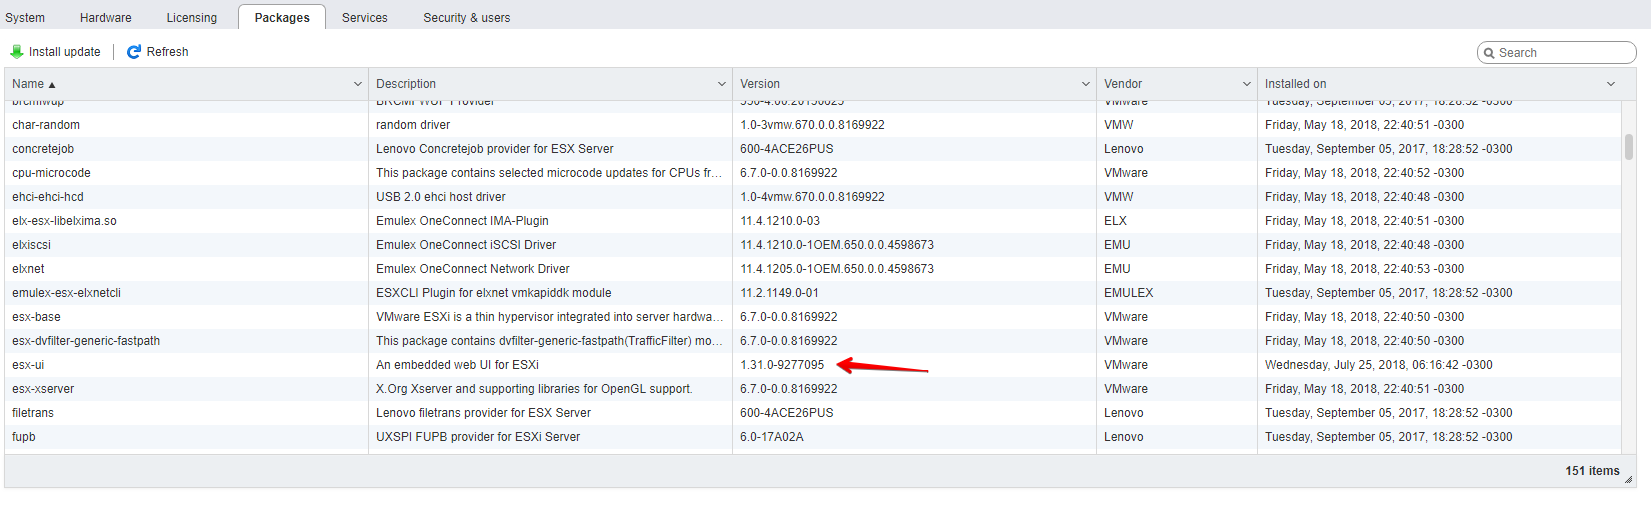Open the Vendor column dropdown chevron
Viewport: 1651px width, 511px height.
[1247, 84]
